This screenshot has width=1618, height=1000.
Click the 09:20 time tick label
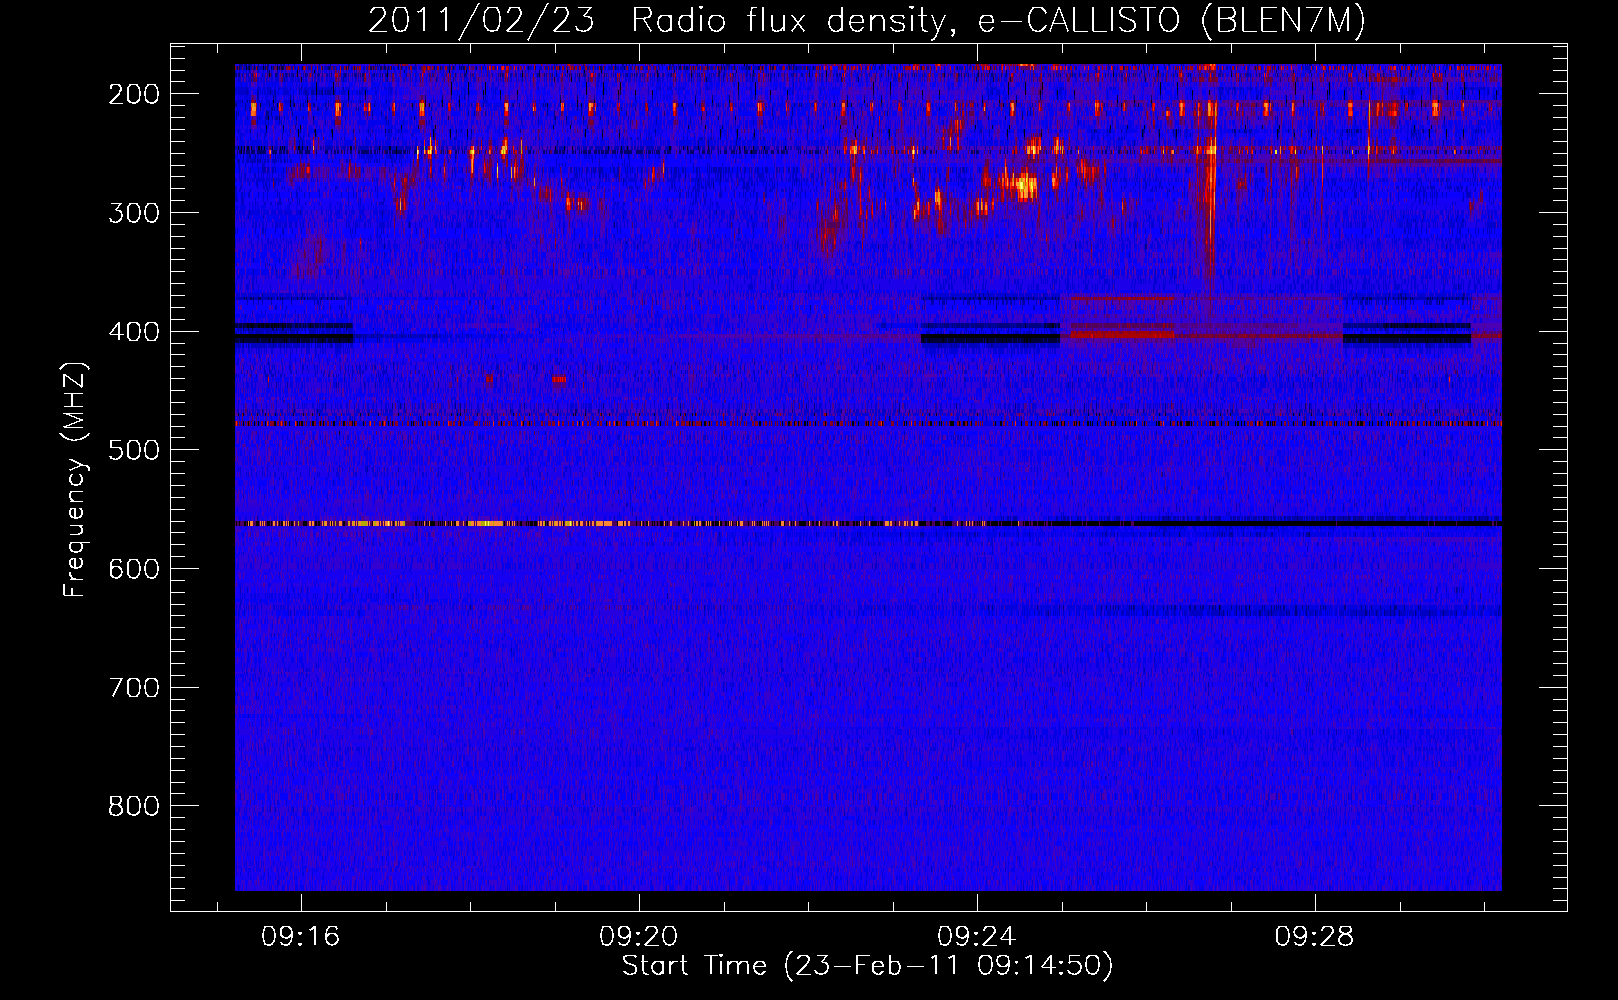[639, 937]
